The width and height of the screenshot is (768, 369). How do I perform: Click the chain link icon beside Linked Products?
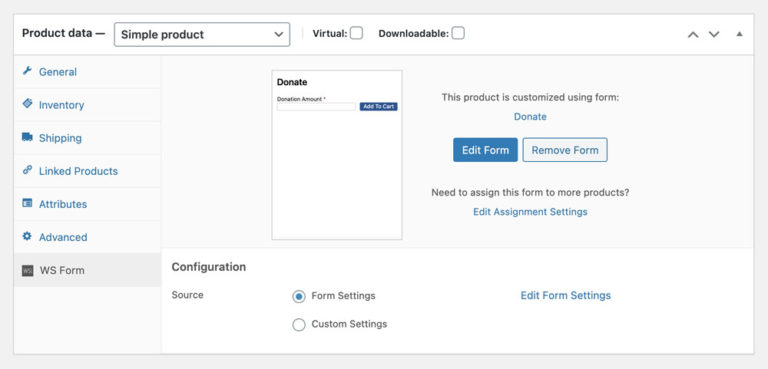27,170
